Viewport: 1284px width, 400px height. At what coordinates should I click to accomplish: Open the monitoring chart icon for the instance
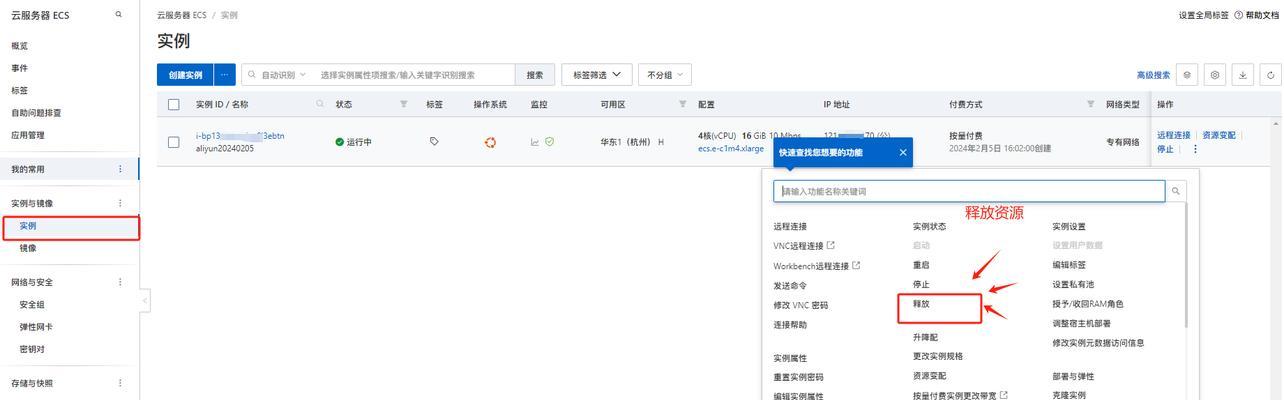[535, 142]
